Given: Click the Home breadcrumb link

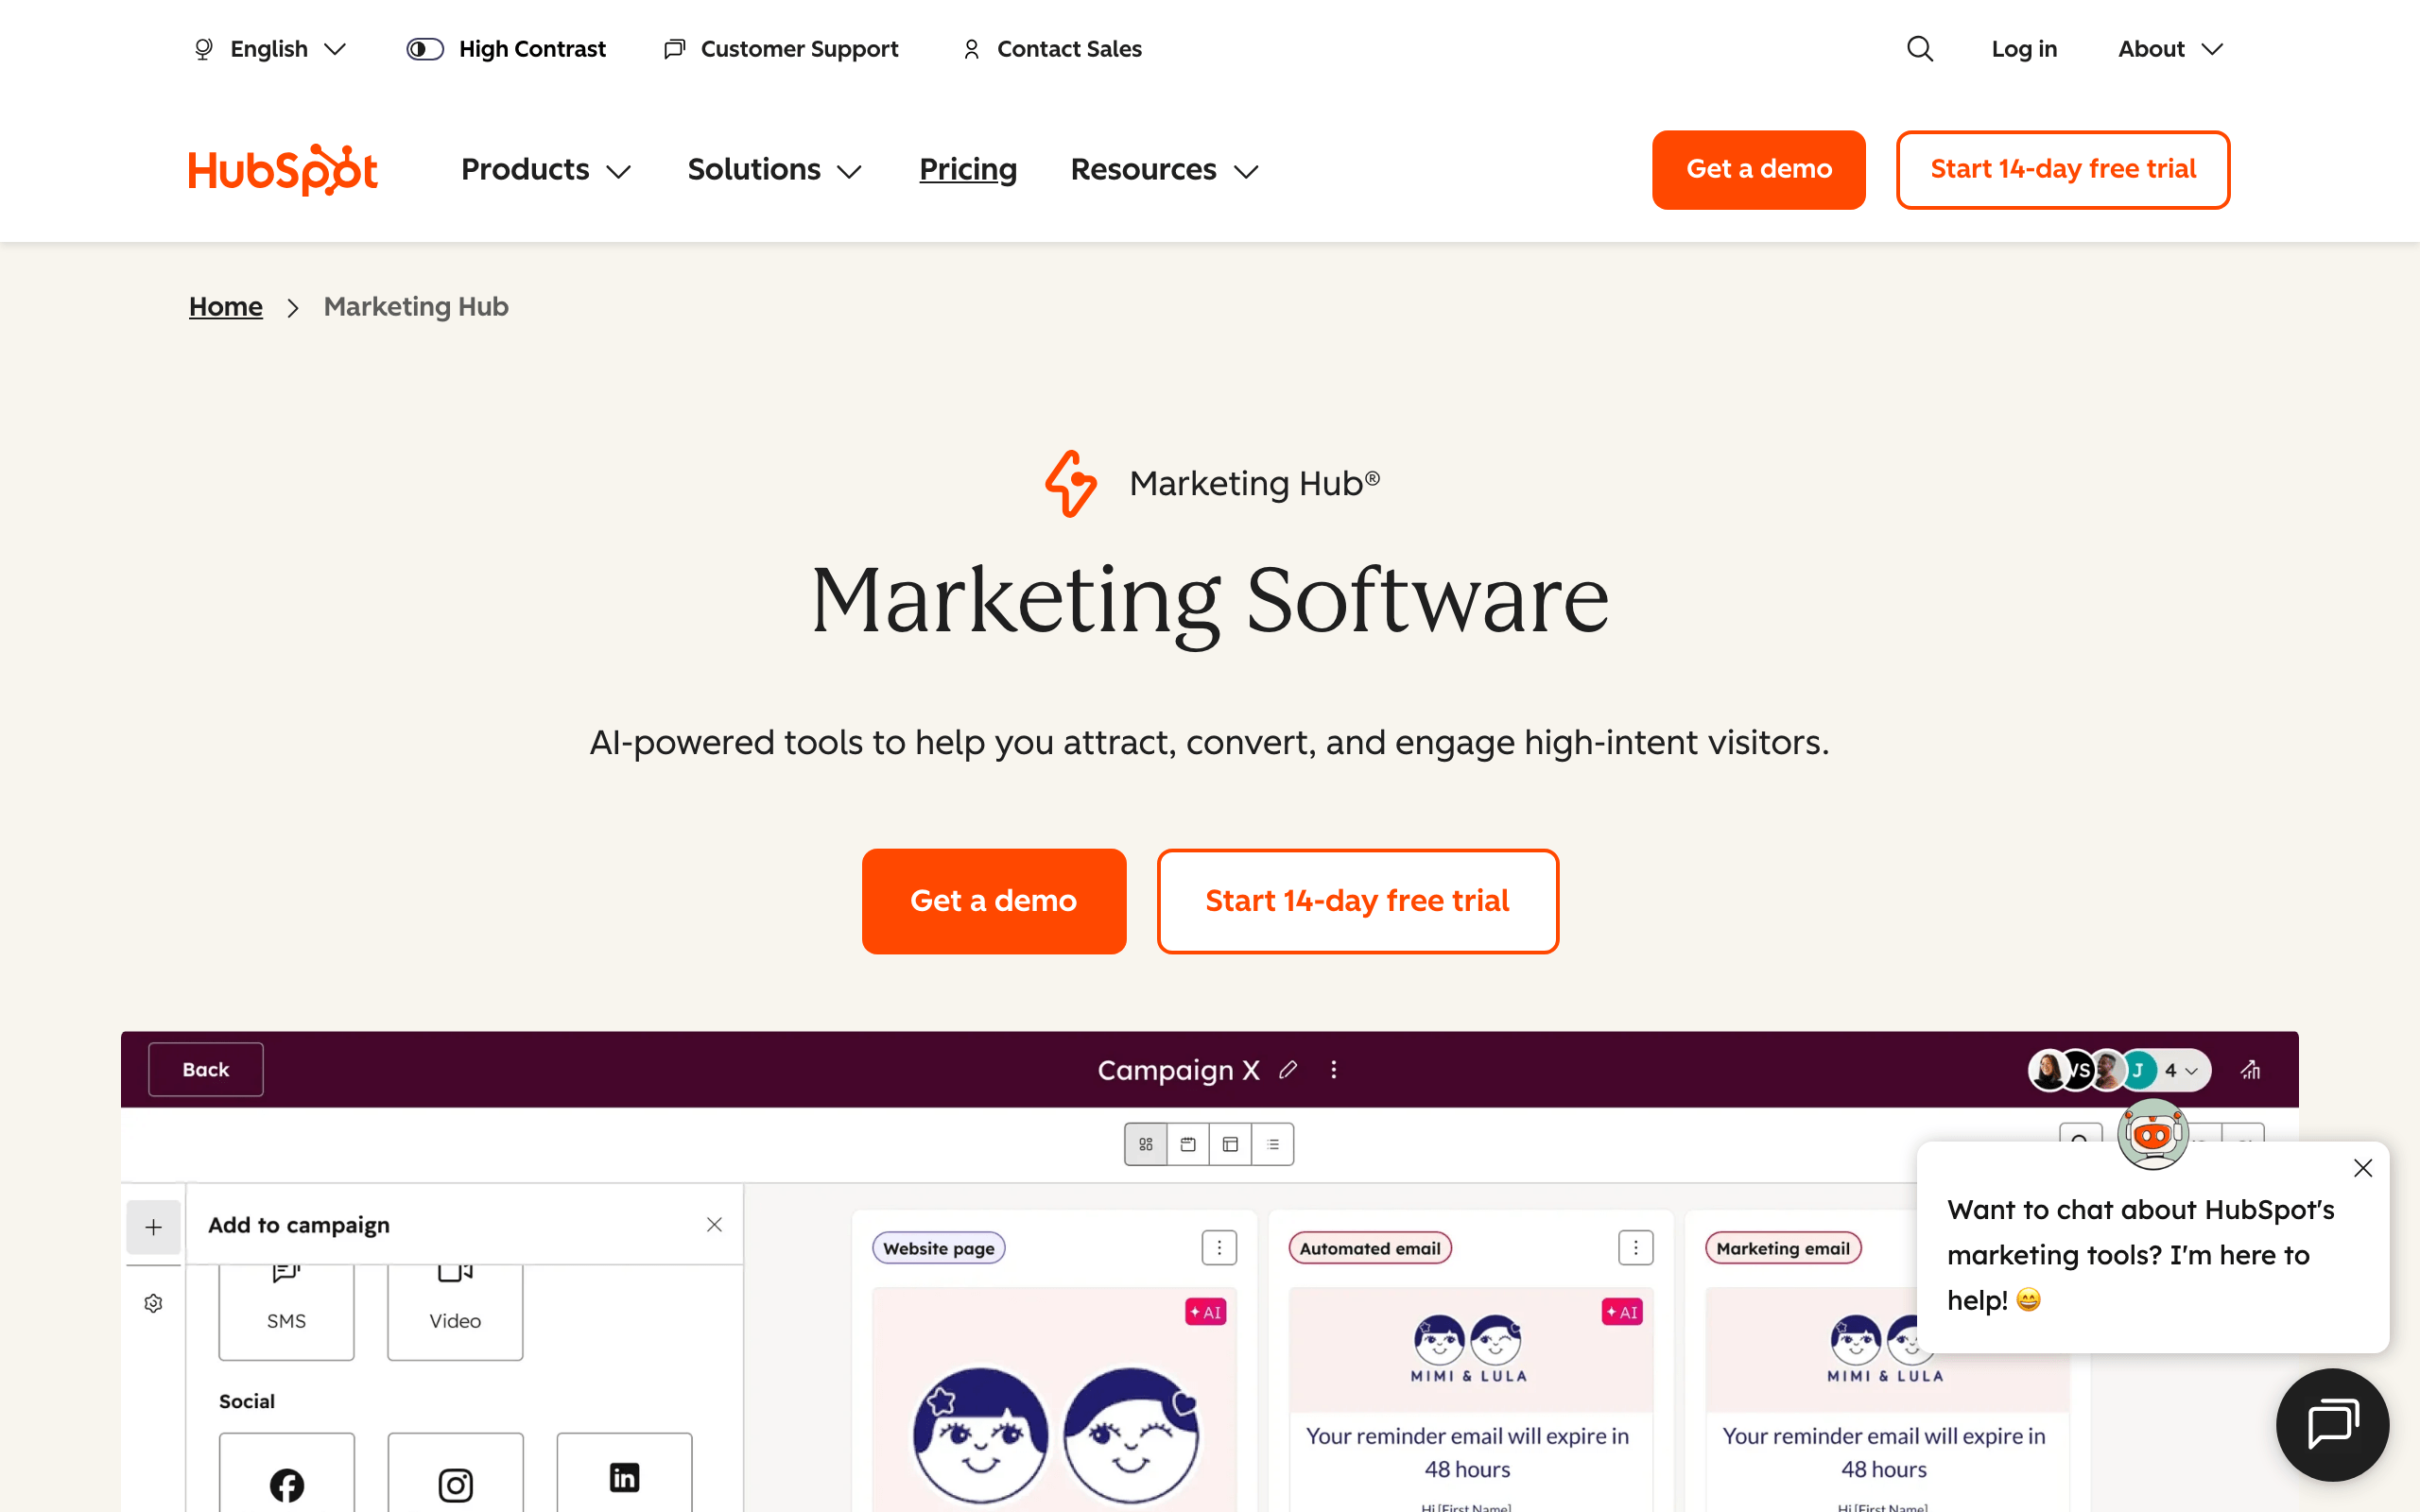Looking at the screenshot, I should pos(226,307).
